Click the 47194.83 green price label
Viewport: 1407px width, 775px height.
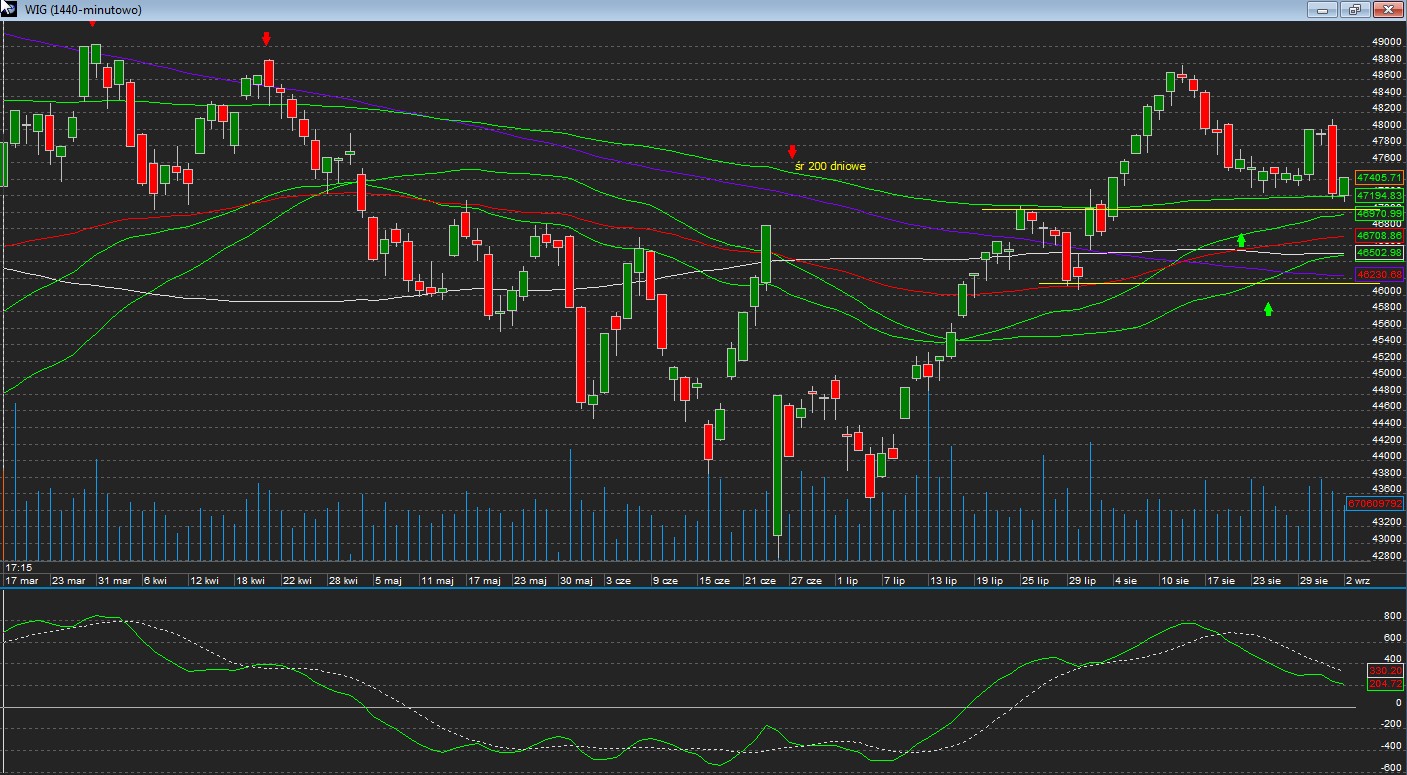click(1379, 196)
